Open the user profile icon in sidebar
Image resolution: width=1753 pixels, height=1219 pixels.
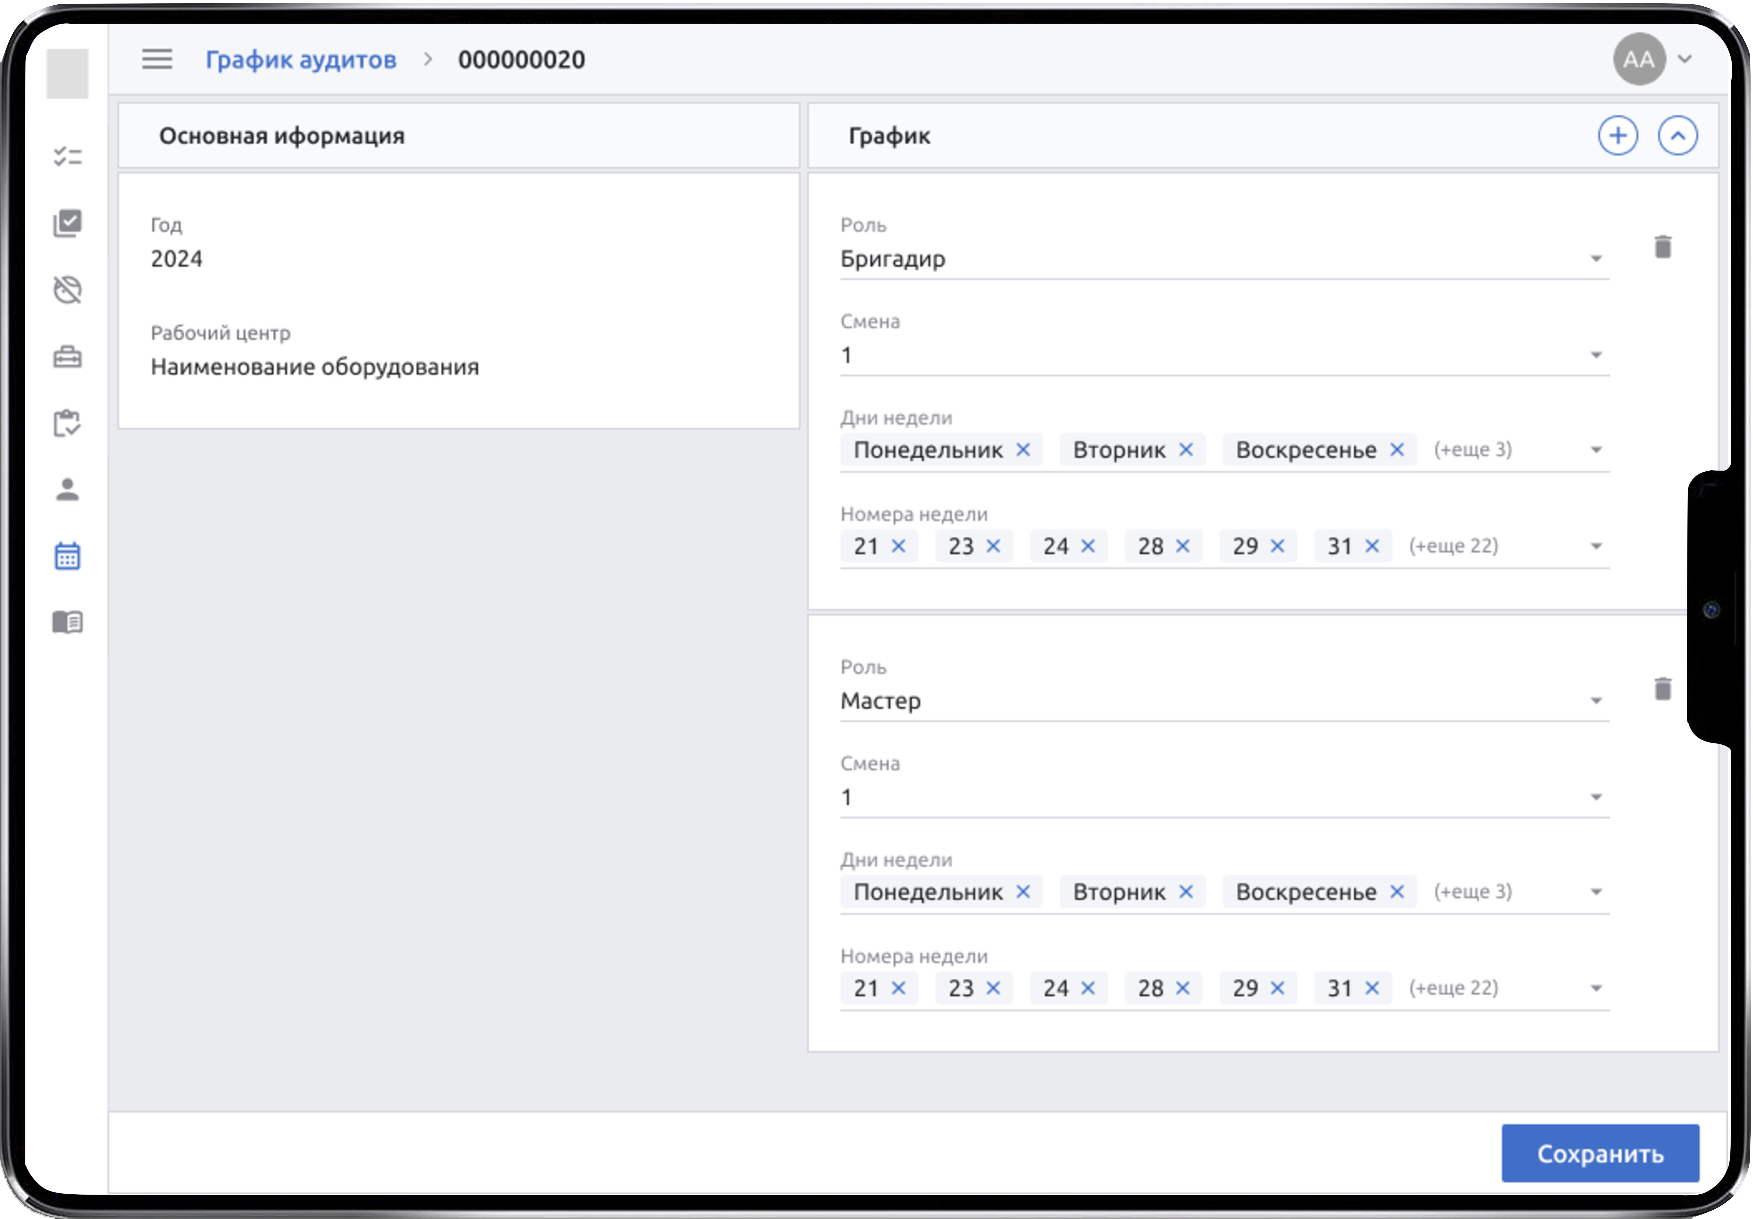(67, 490)
